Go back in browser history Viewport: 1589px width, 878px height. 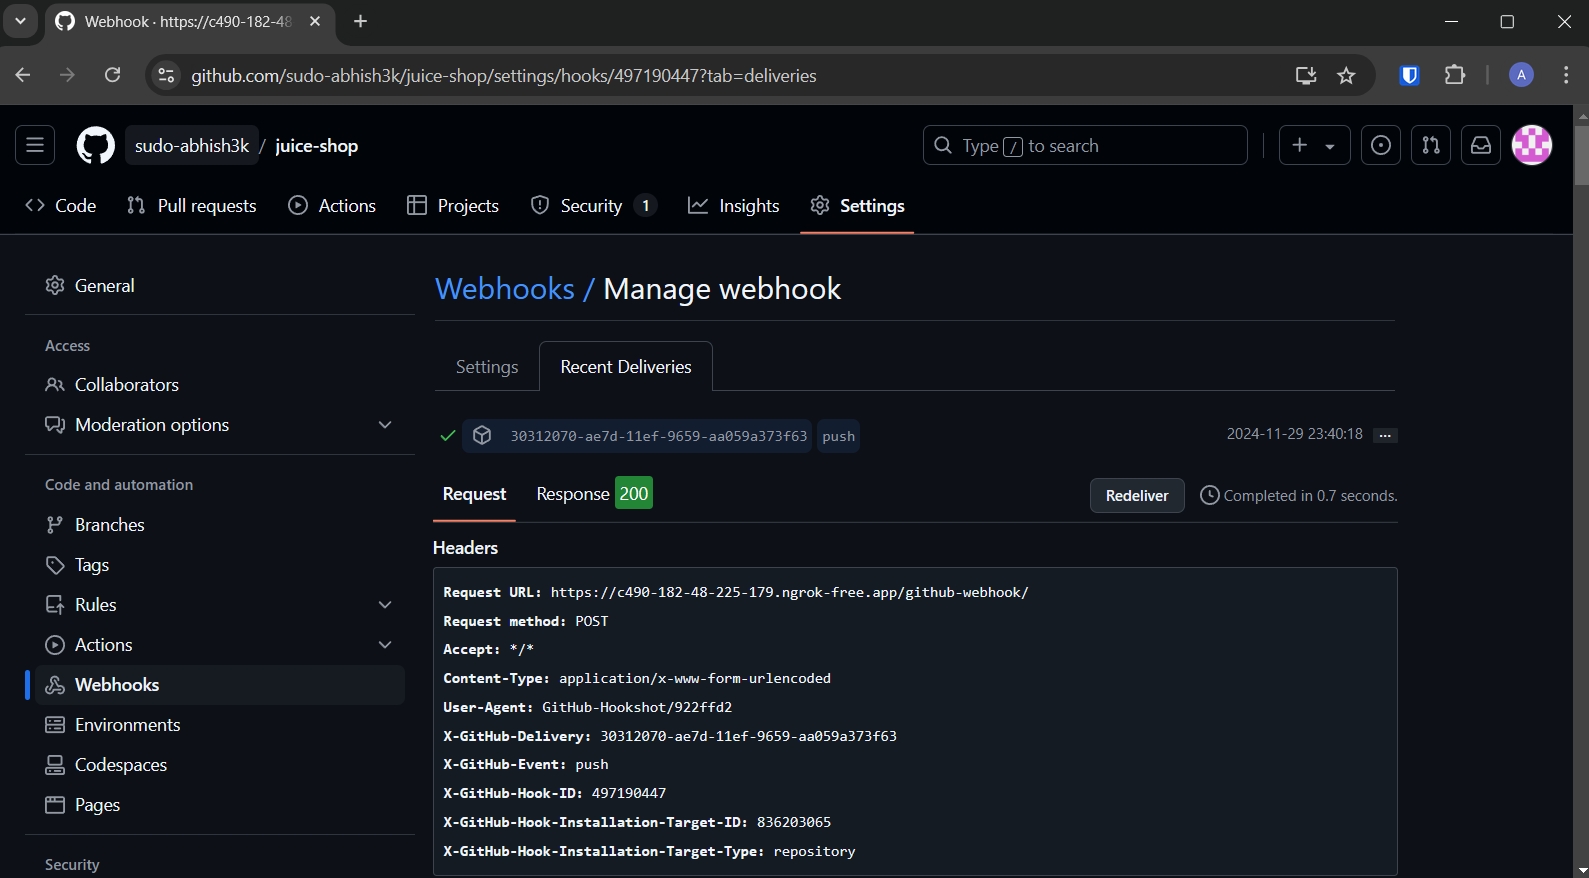click(x=23, y=75)
